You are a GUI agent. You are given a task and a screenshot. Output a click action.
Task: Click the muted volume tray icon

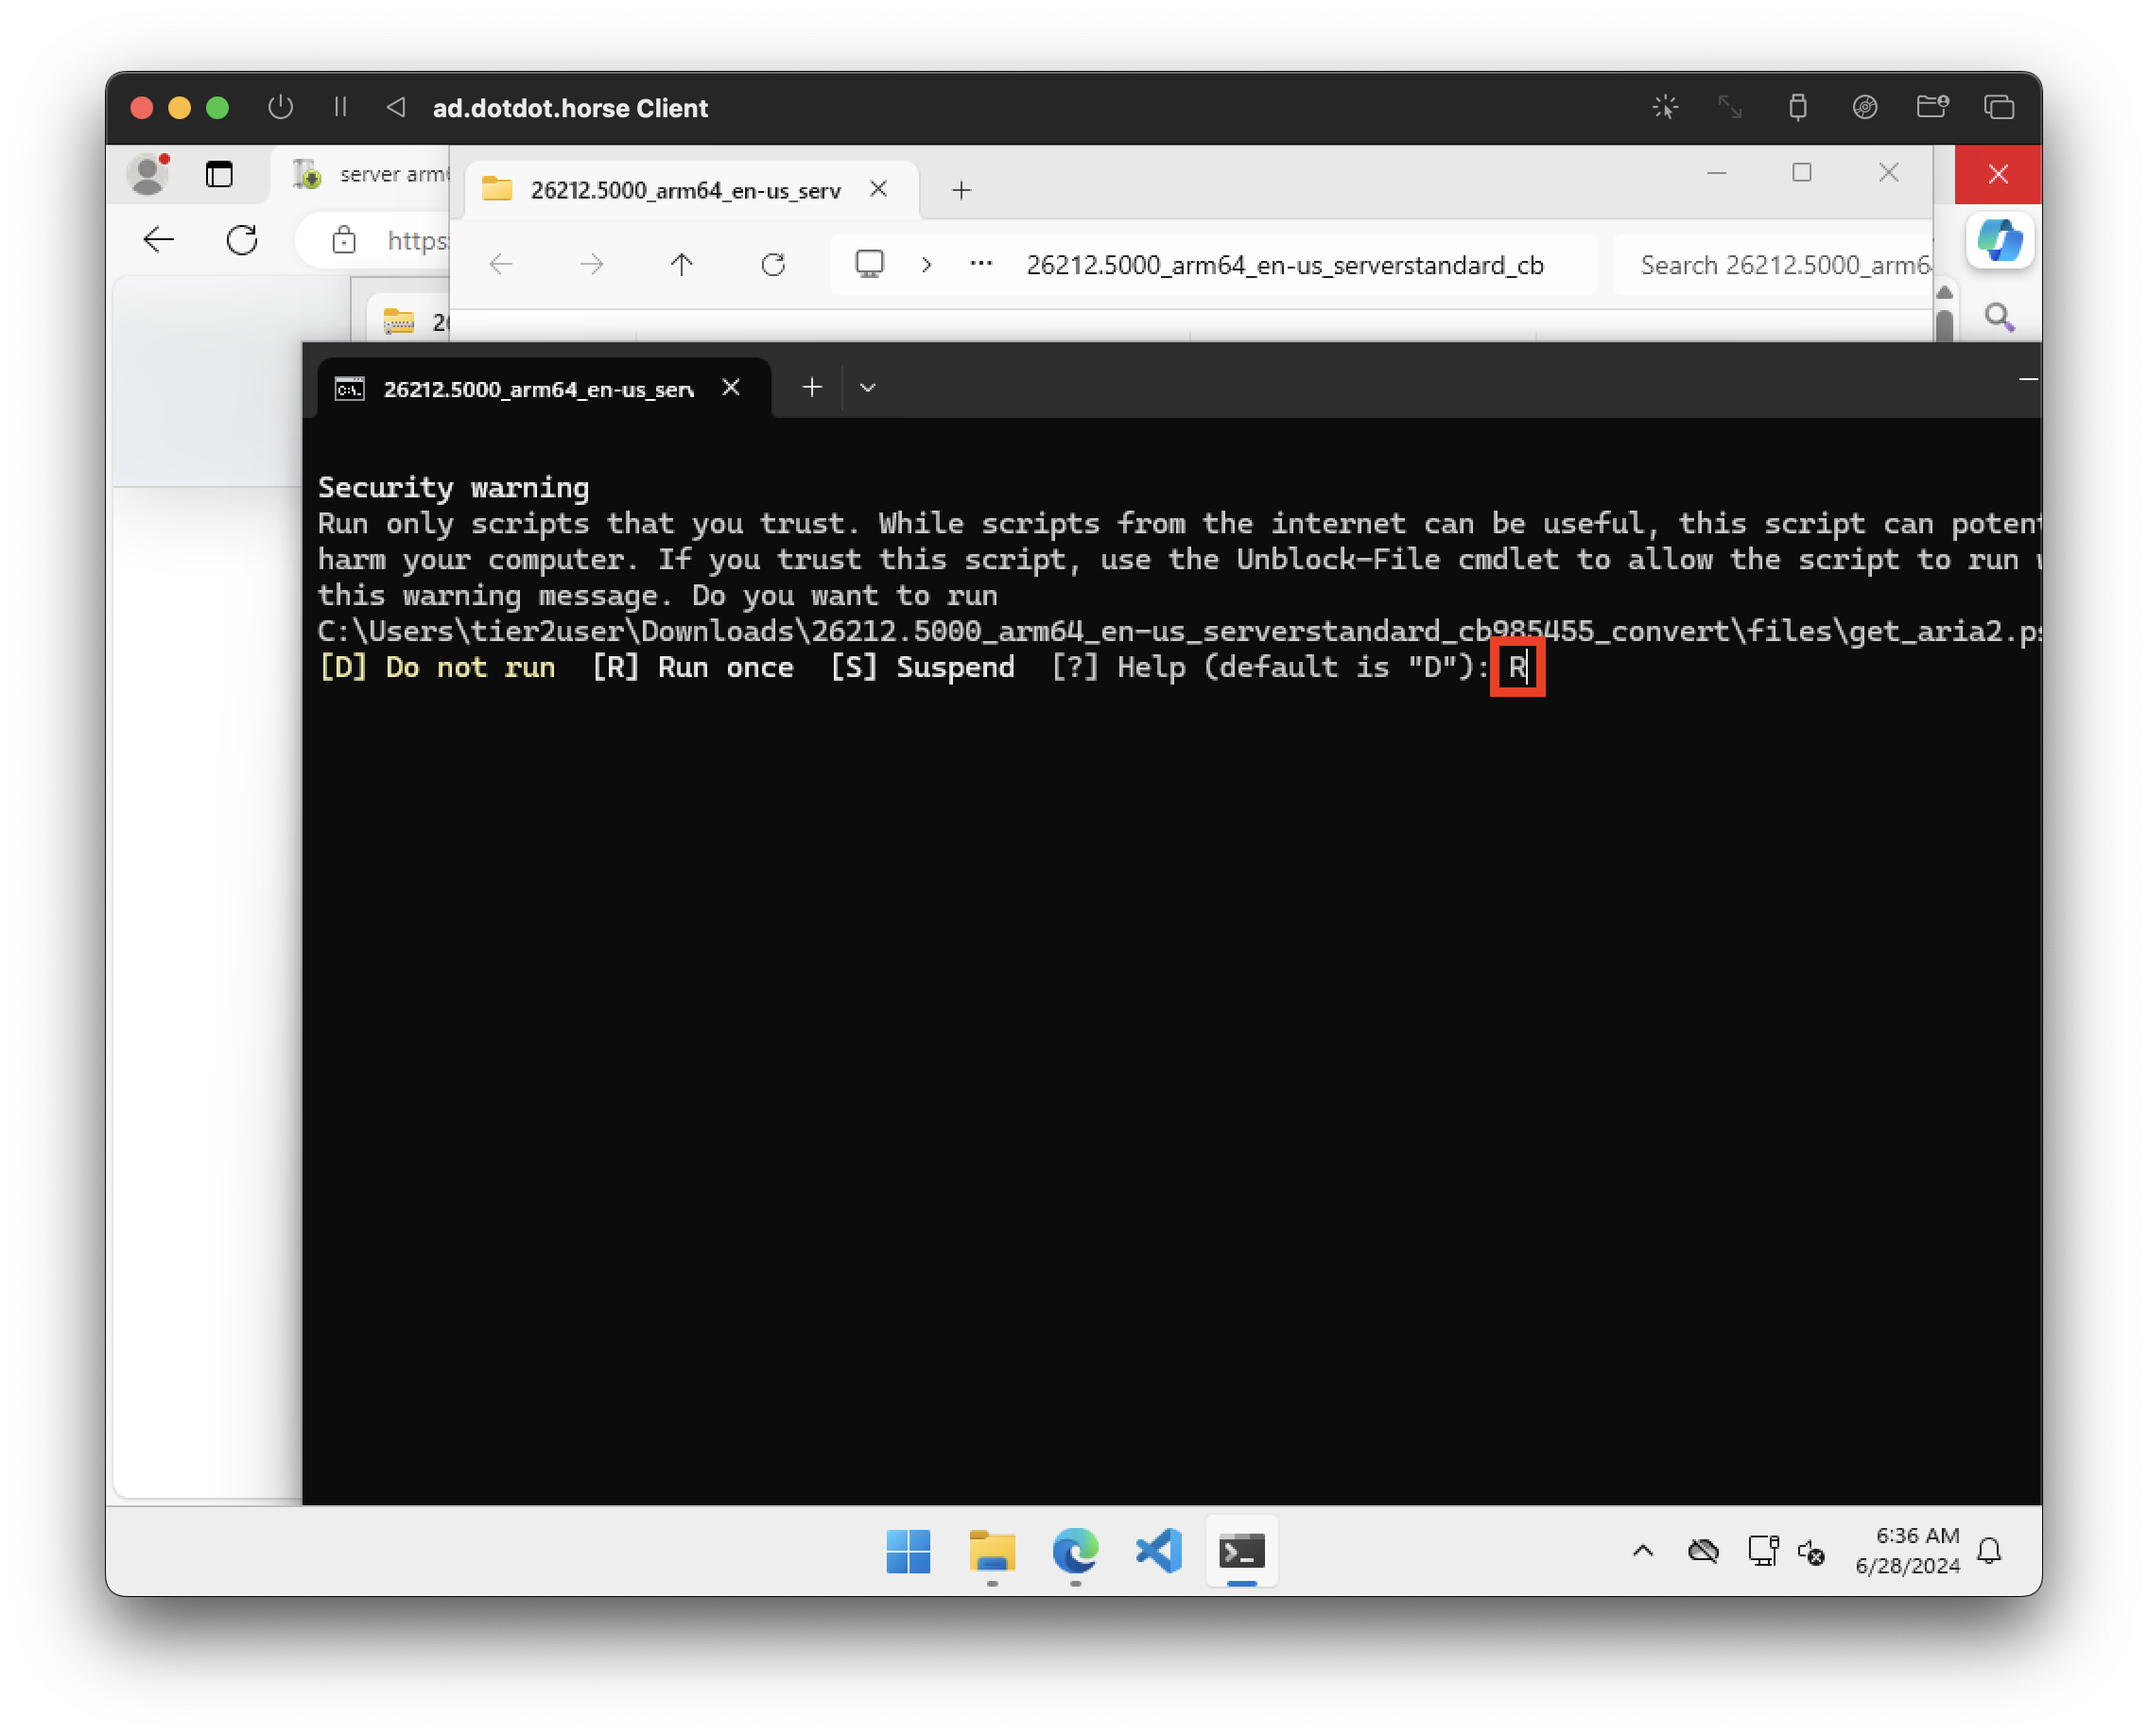coord(1811,1552)
